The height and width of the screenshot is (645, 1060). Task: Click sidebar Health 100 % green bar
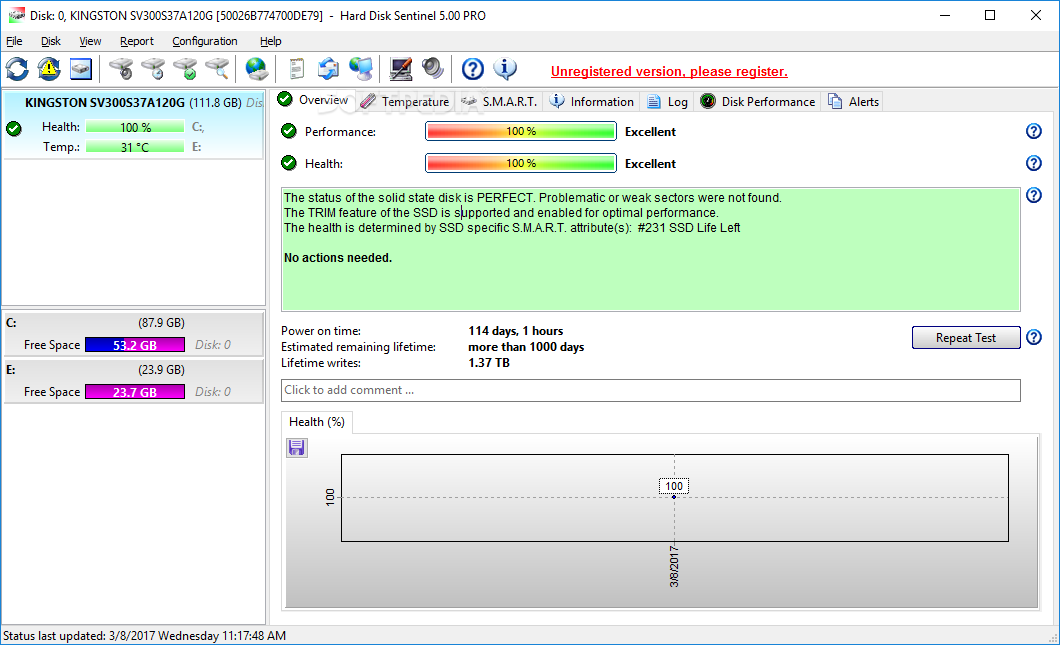coord(135,127)
